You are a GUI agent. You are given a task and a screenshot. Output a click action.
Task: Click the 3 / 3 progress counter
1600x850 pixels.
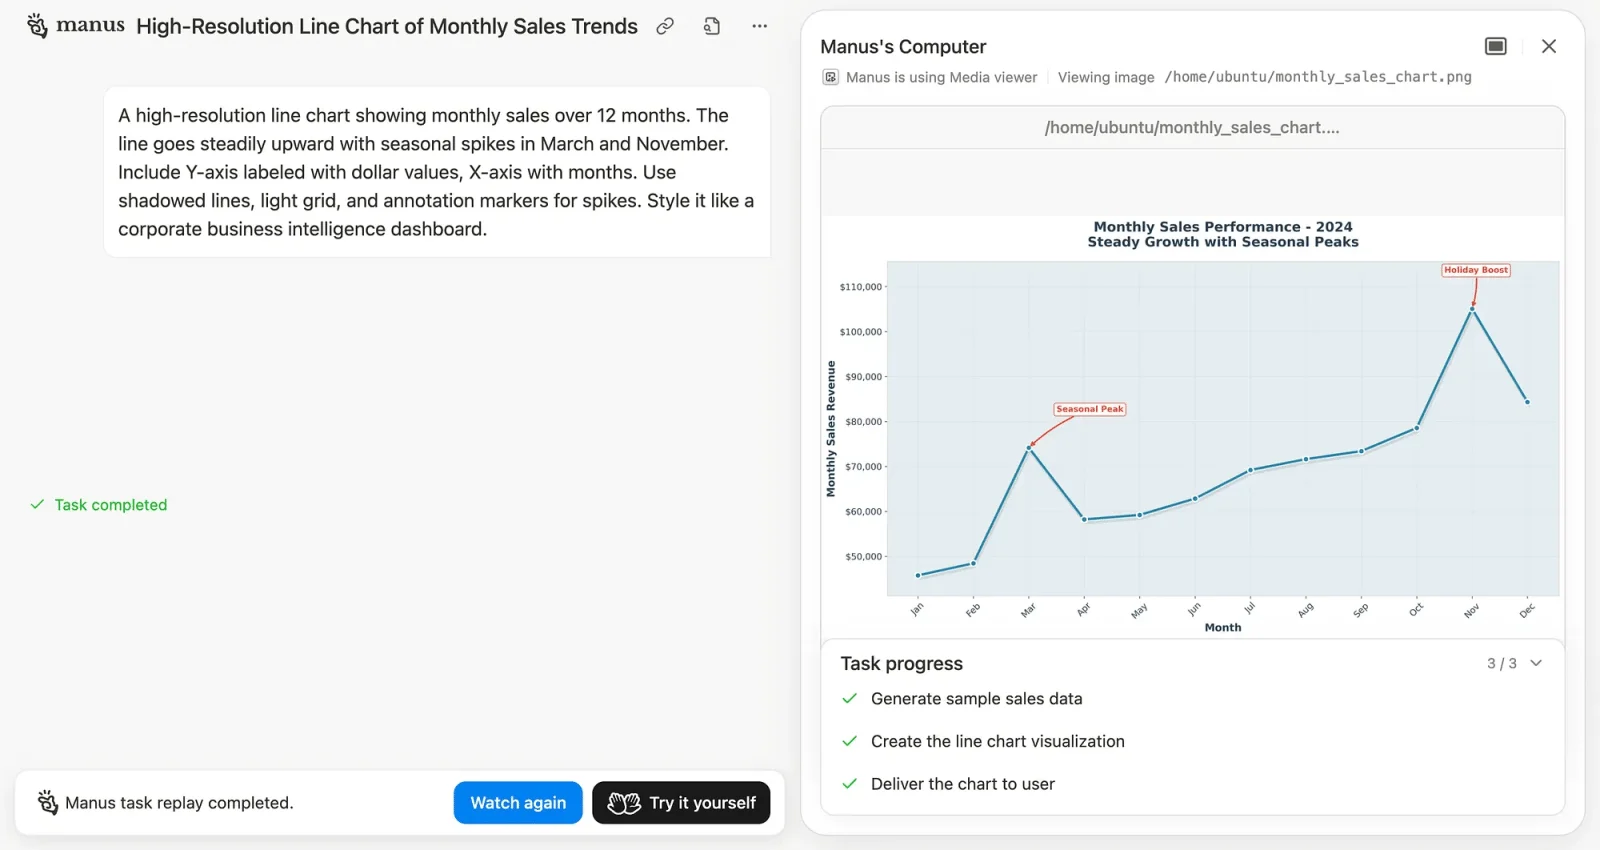coord(1501,663)
